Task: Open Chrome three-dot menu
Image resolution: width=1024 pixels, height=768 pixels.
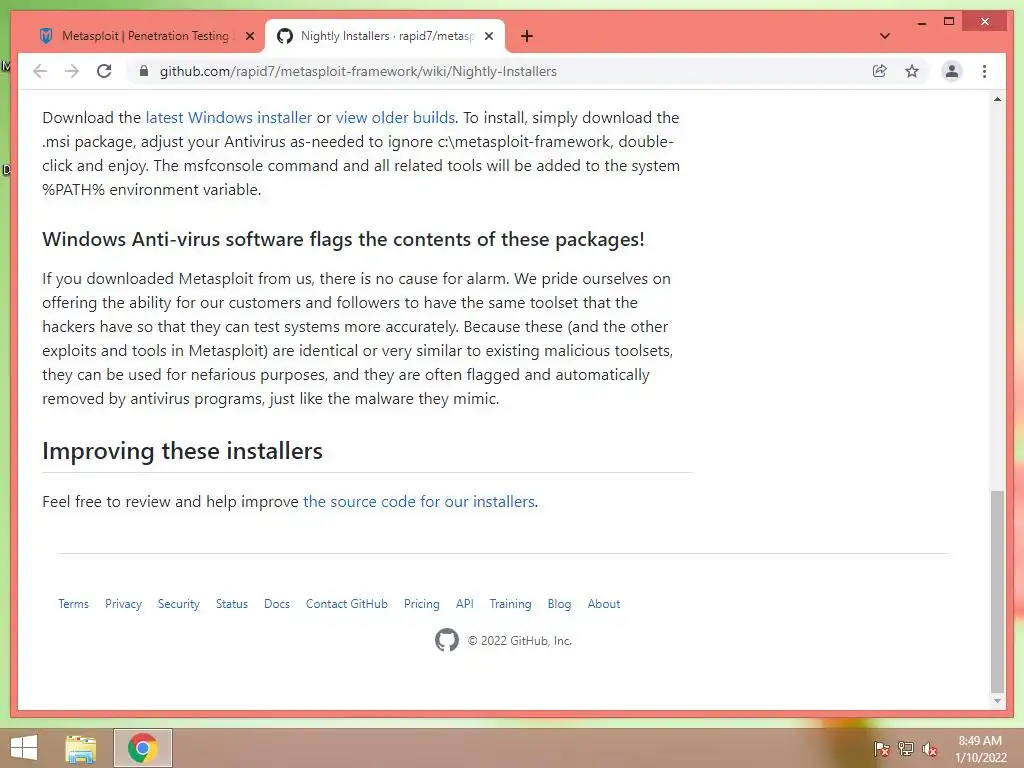Action: pyautogui.click(x=984, y=71)
